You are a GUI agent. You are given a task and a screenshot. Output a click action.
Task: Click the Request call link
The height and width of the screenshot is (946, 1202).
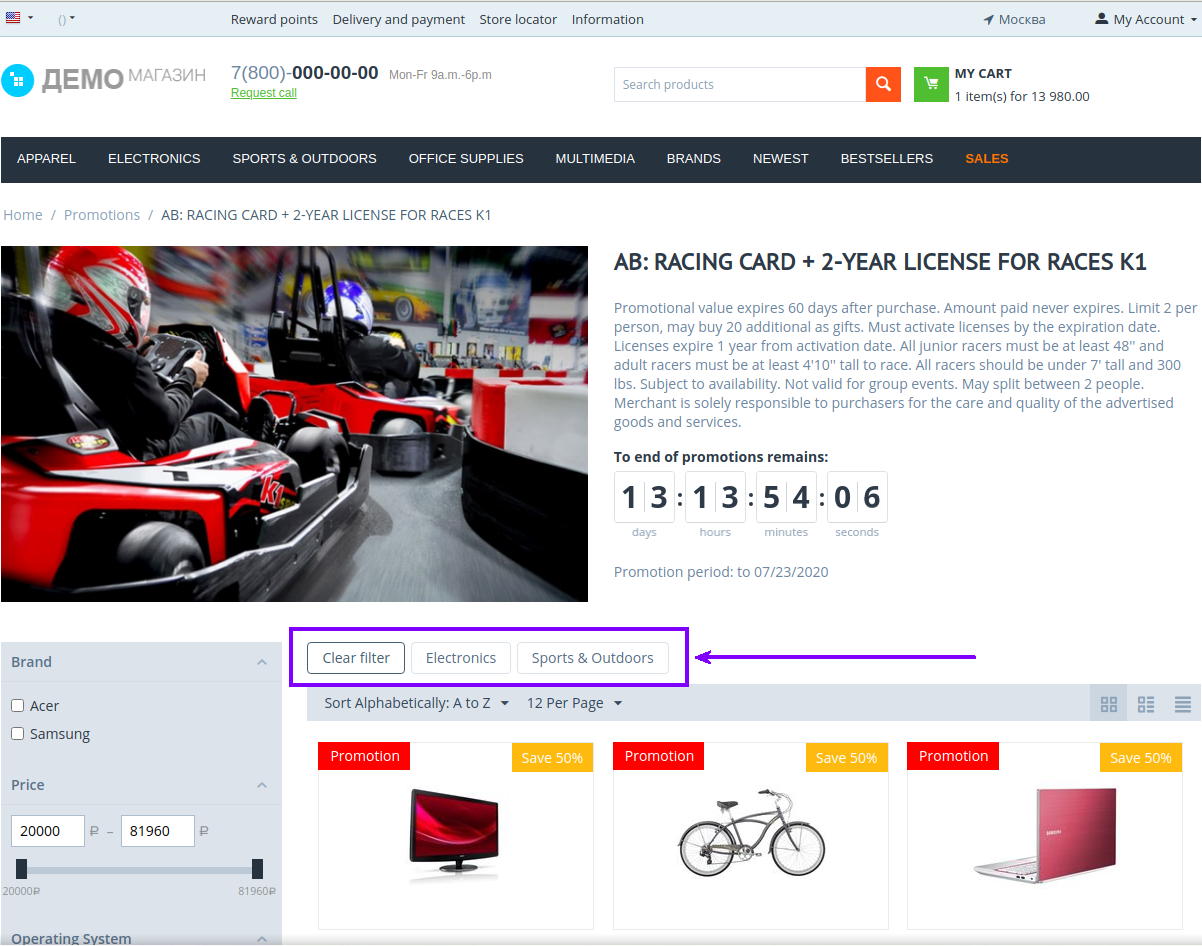(263, 93)
